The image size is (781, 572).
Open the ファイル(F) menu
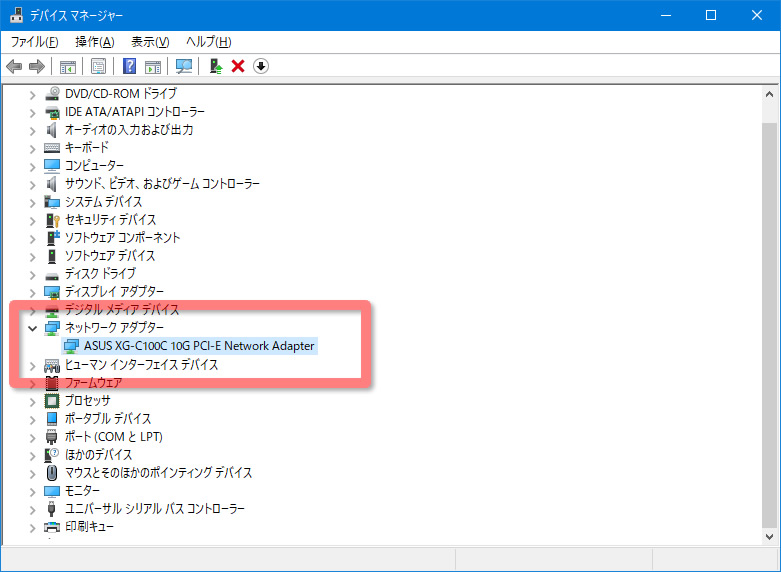[x=34, y=42]
